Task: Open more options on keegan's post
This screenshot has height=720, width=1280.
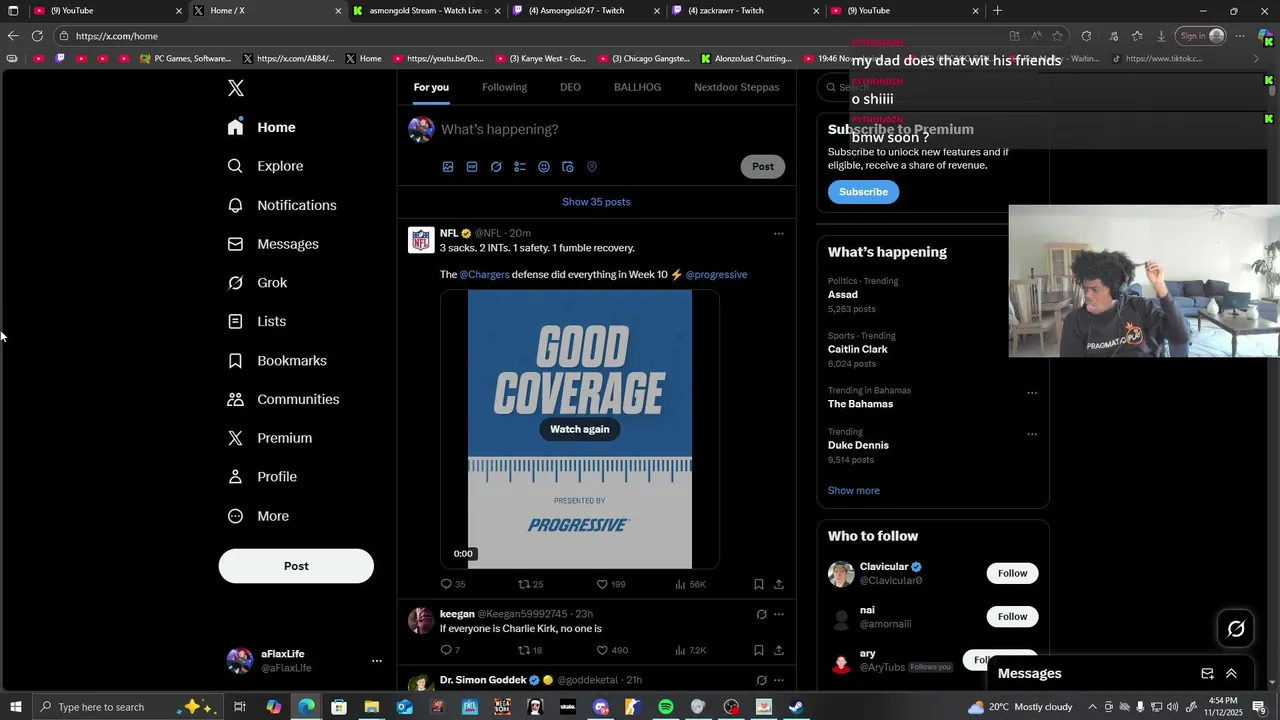Action: [779, 614]
